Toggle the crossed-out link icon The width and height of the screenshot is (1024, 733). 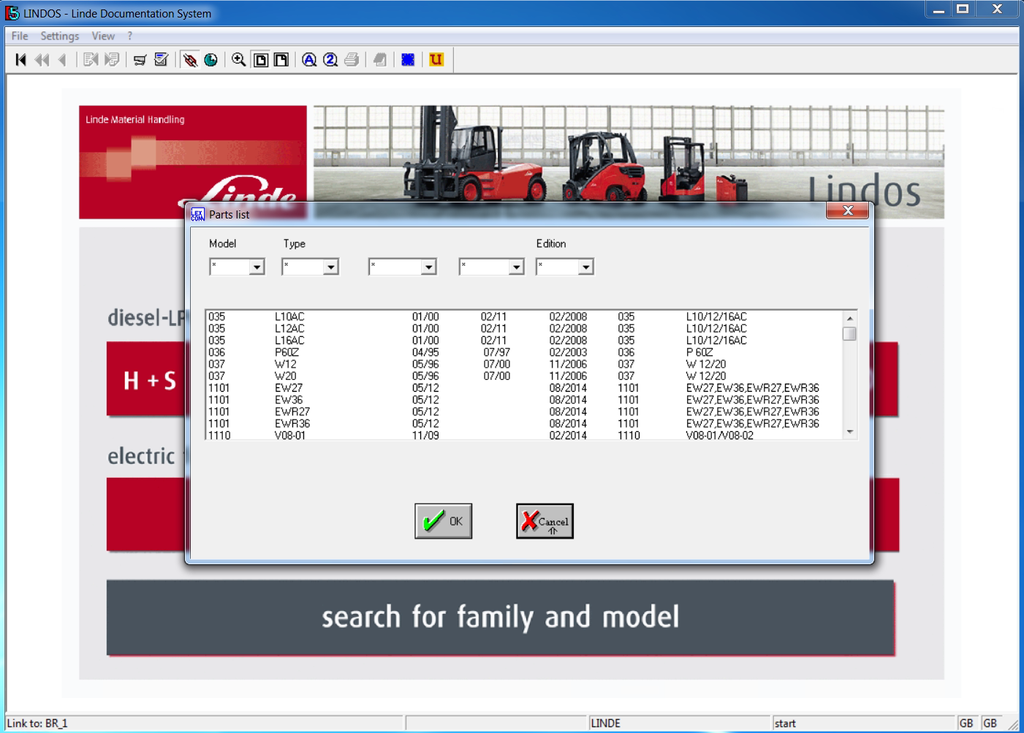[x=190, y=60]
